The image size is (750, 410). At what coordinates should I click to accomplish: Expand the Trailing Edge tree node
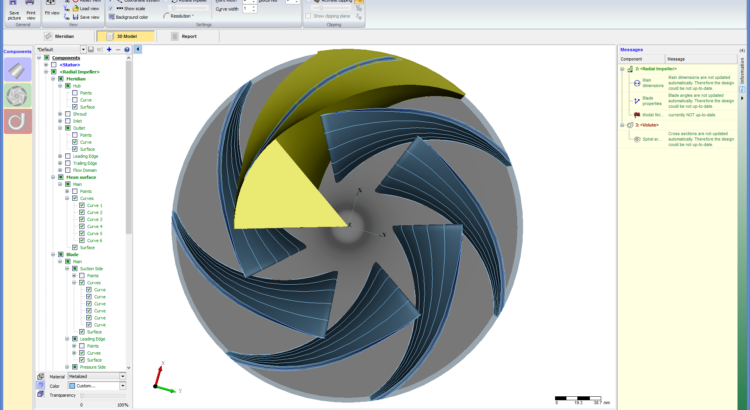(x=60, y=163)
